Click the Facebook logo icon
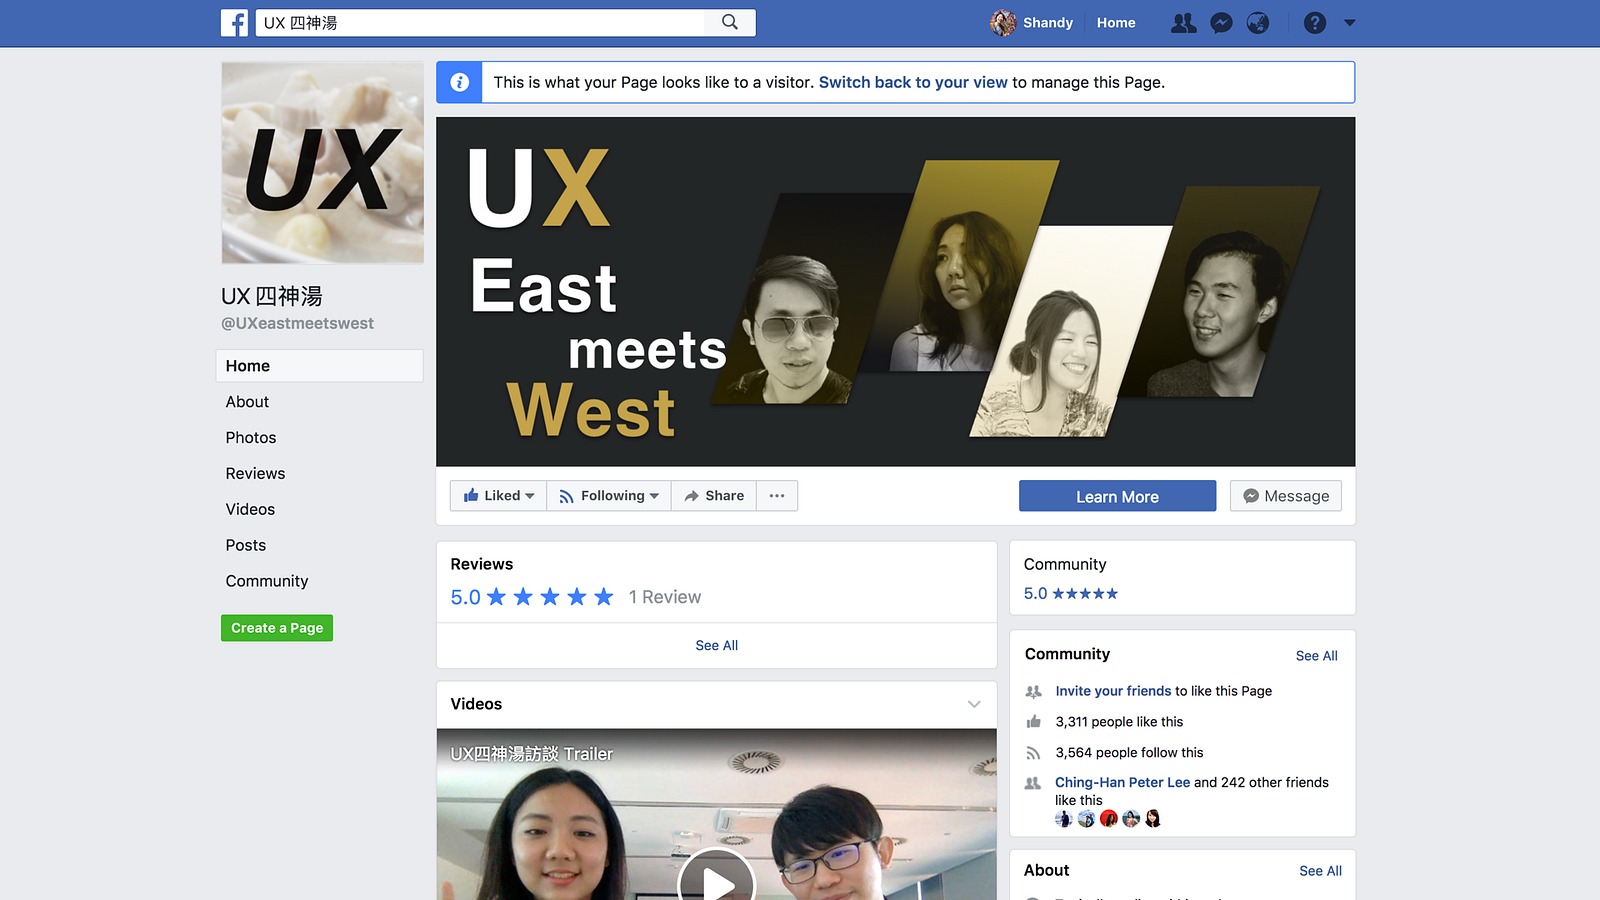This screenshot has width=1600, height=900. pyautogui.click(x=234, y=23)
